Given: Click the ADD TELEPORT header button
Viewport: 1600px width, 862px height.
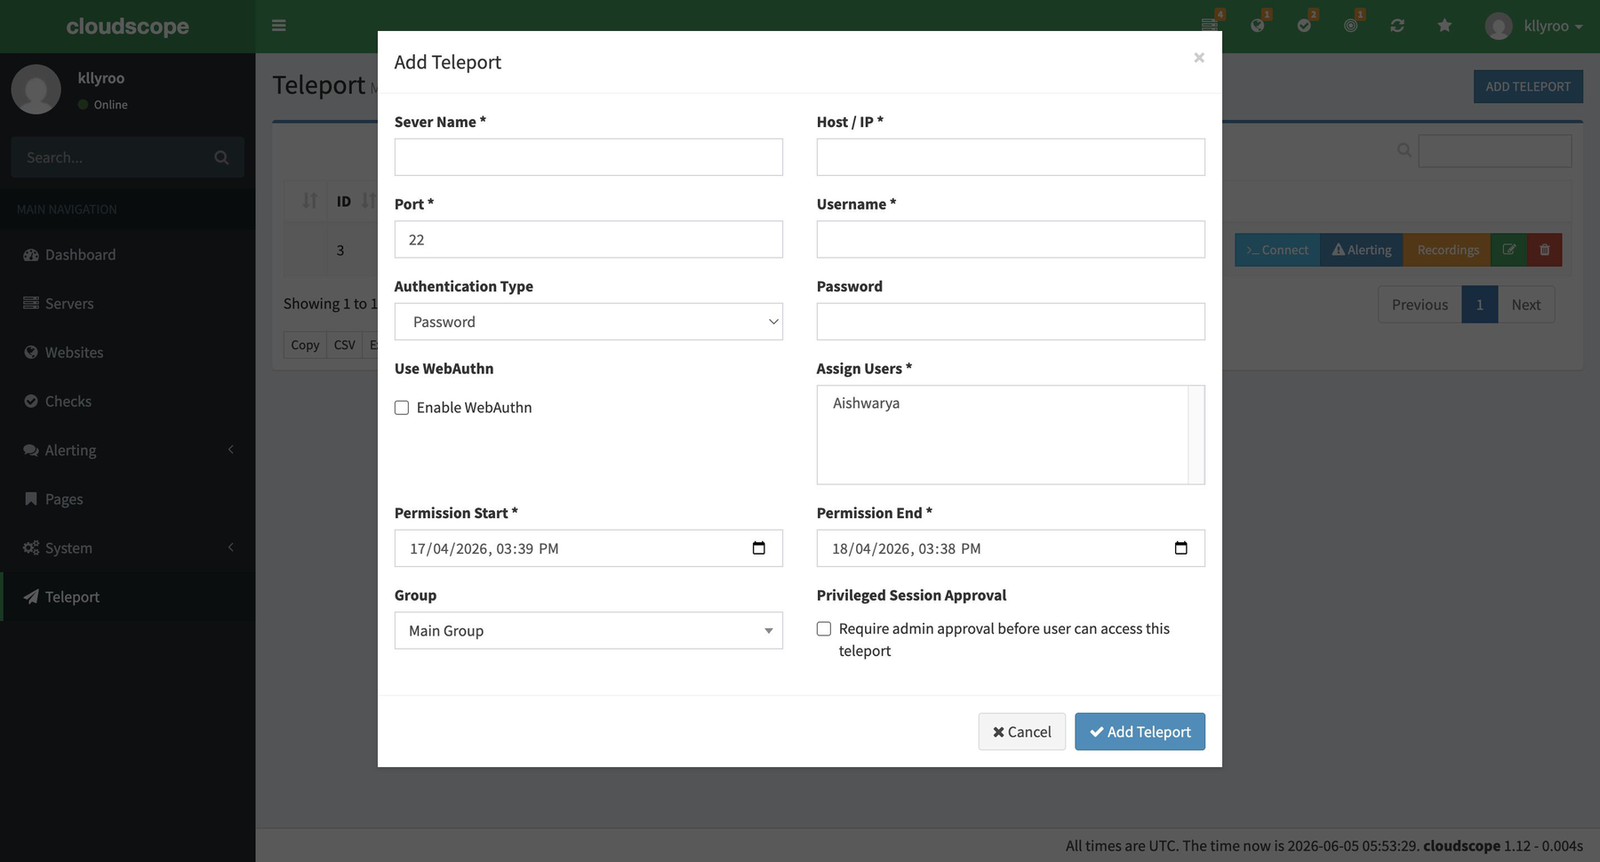Looking at the screenshot, I should click(1527, 87).
